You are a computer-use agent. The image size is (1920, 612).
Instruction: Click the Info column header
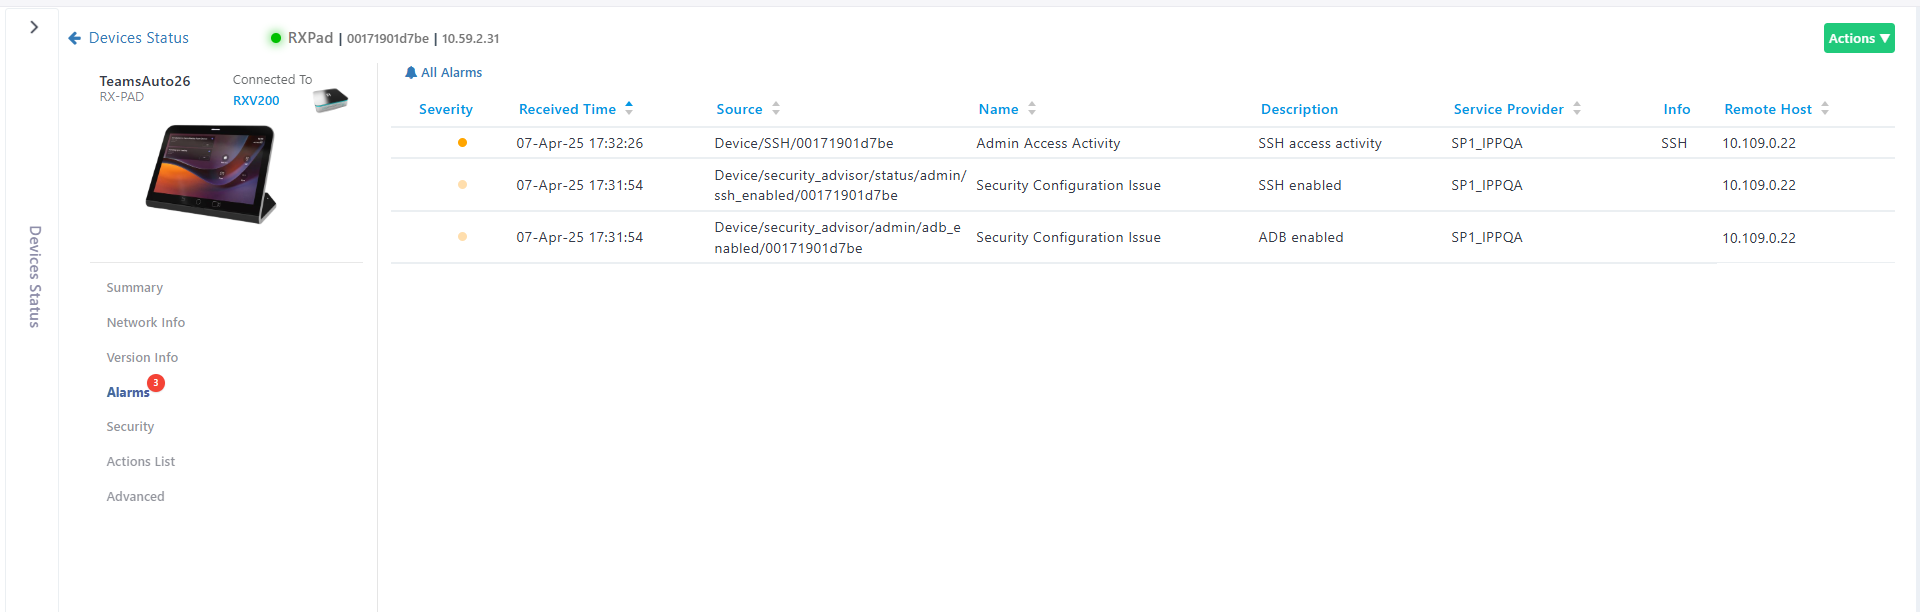pyautogui.click(x=1677, y=109)
